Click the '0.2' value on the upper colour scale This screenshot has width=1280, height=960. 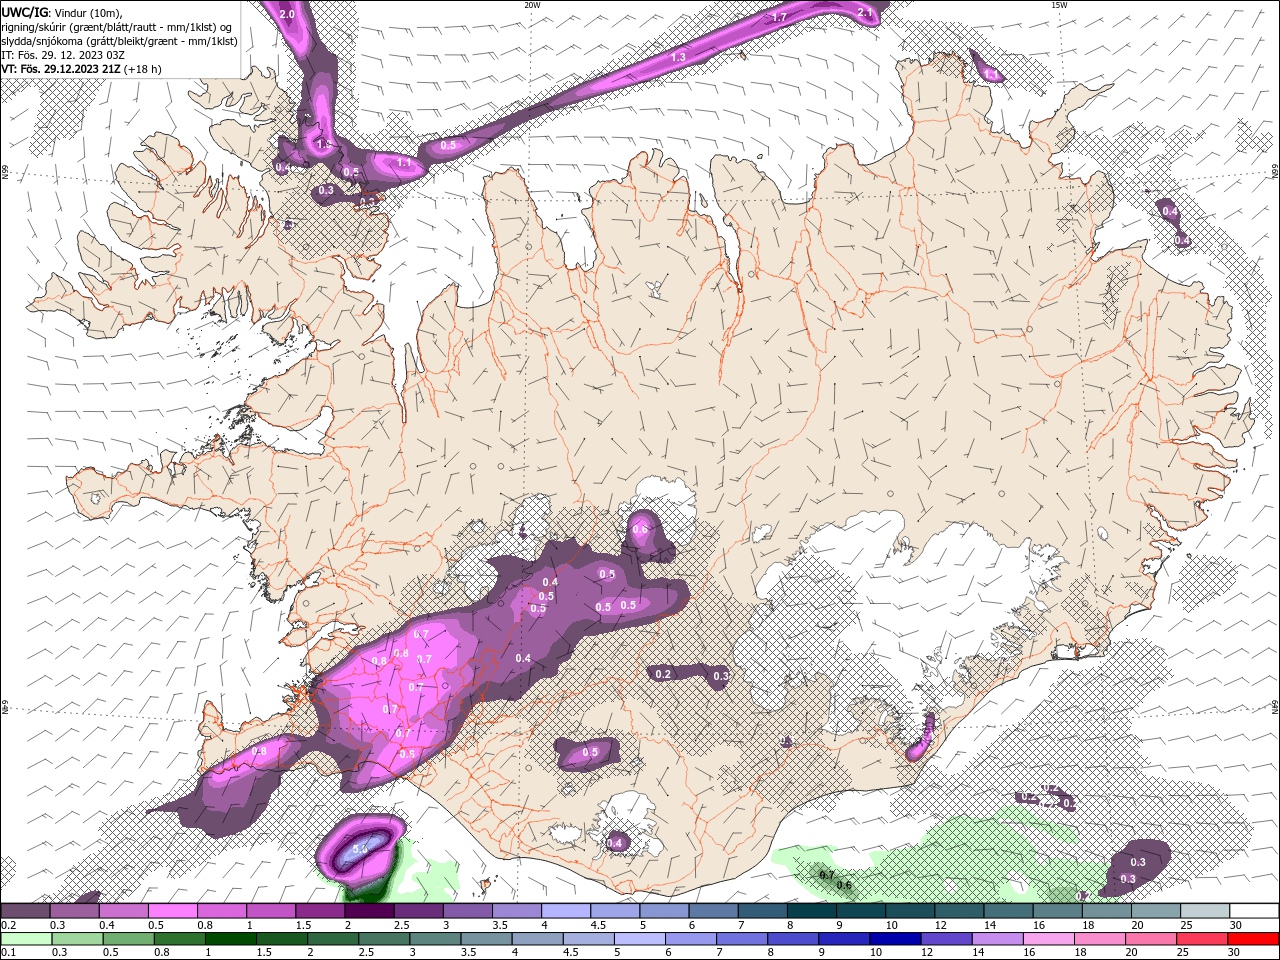click(x=8, y=925)
